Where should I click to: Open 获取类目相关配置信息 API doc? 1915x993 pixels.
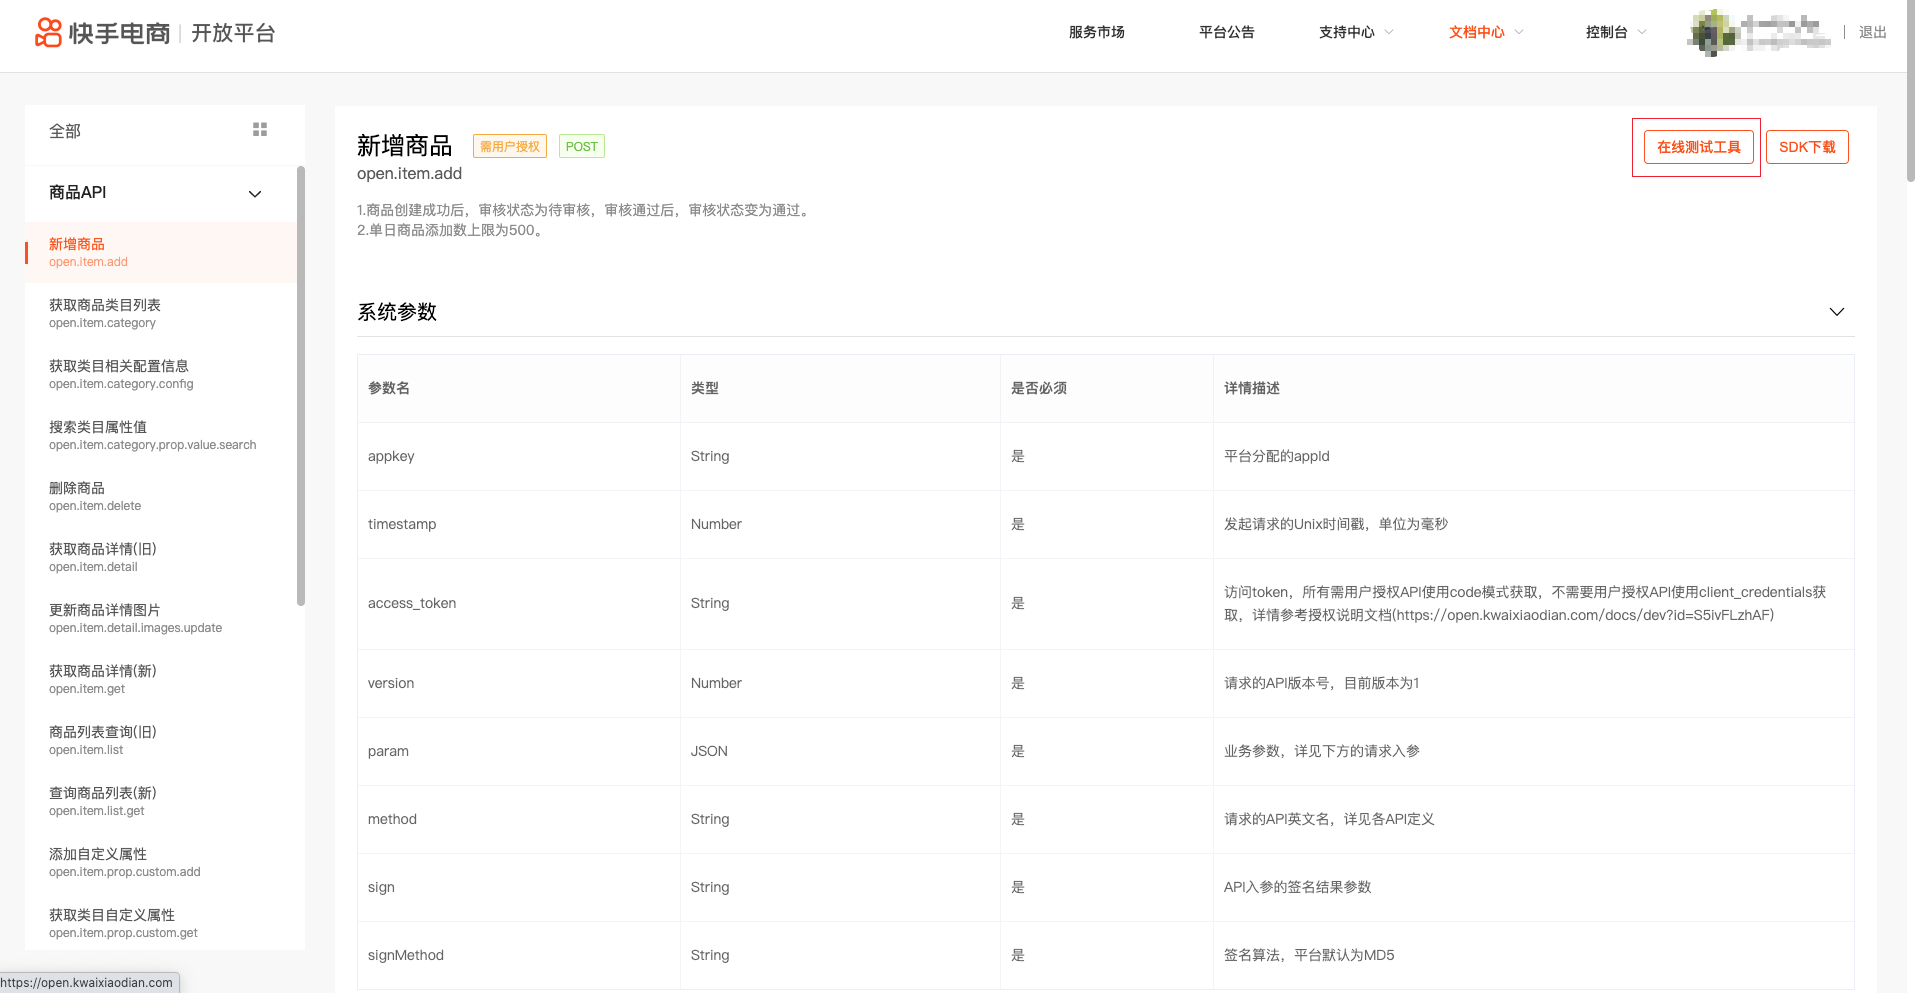(x=161, y=374)
